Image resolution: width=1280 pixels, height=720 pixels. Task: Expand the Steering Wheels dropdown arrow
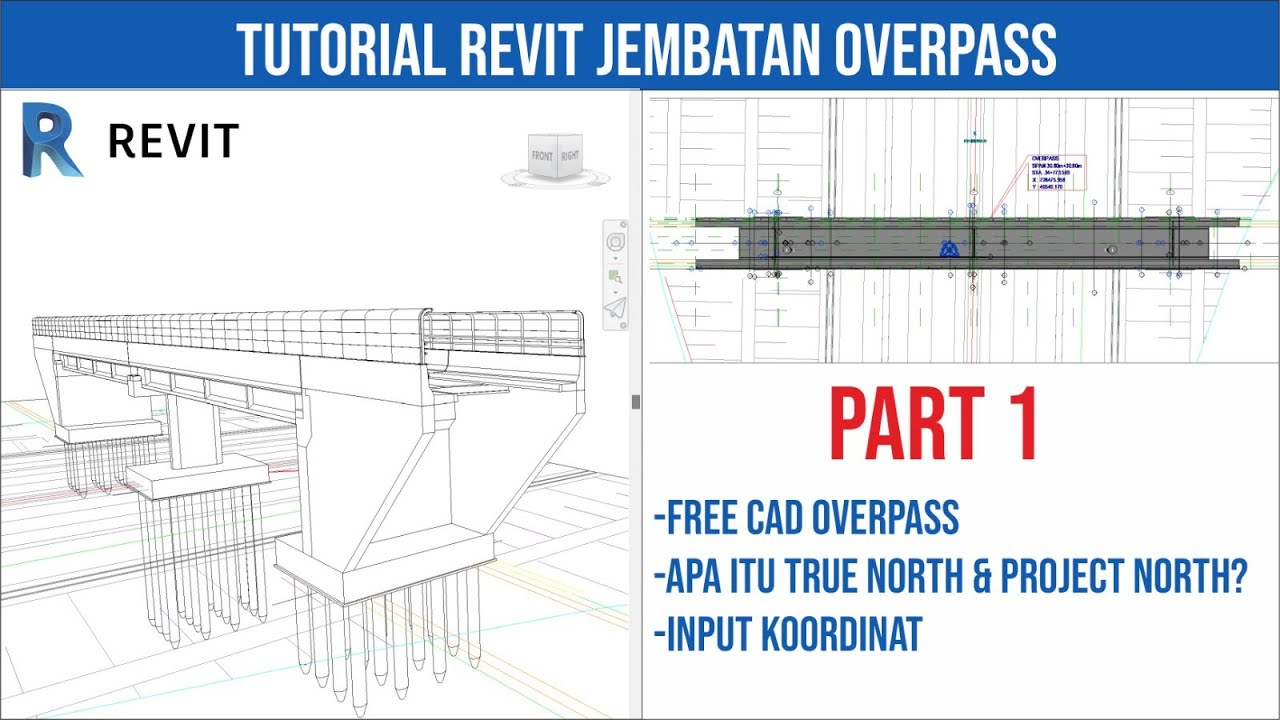(x=615, y=258)
